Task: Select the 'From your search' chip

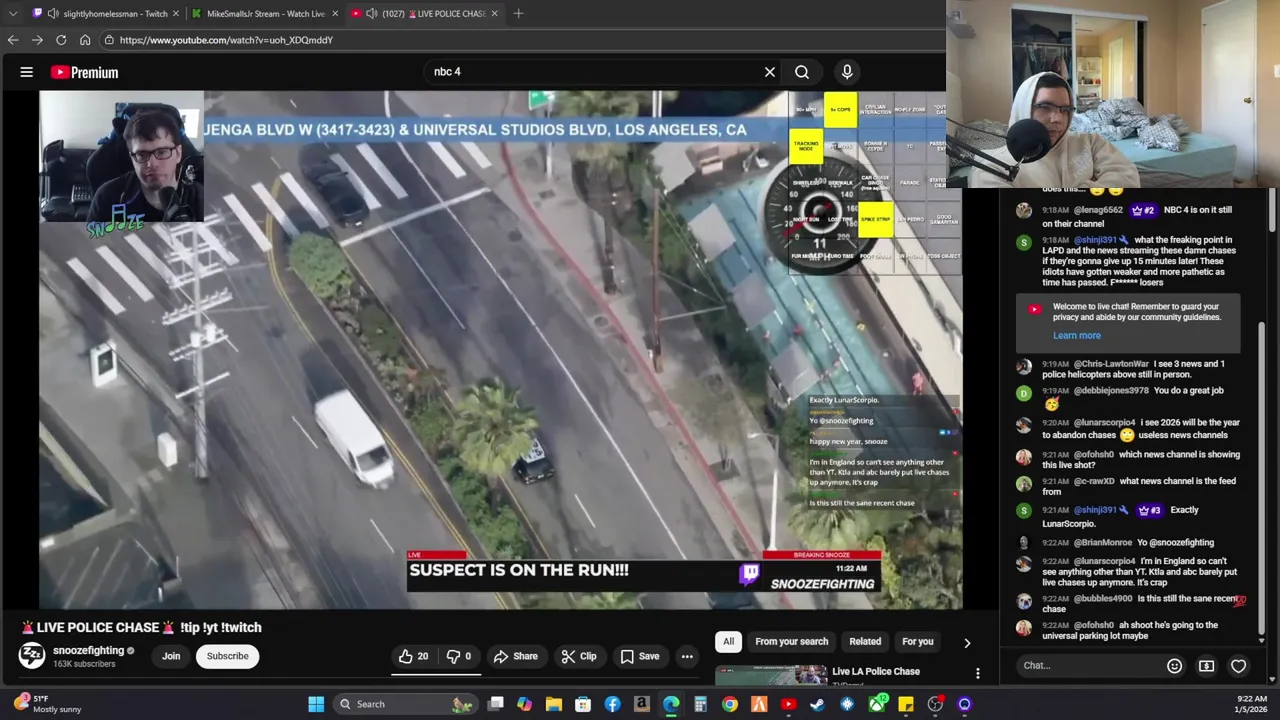Action: 791,642
